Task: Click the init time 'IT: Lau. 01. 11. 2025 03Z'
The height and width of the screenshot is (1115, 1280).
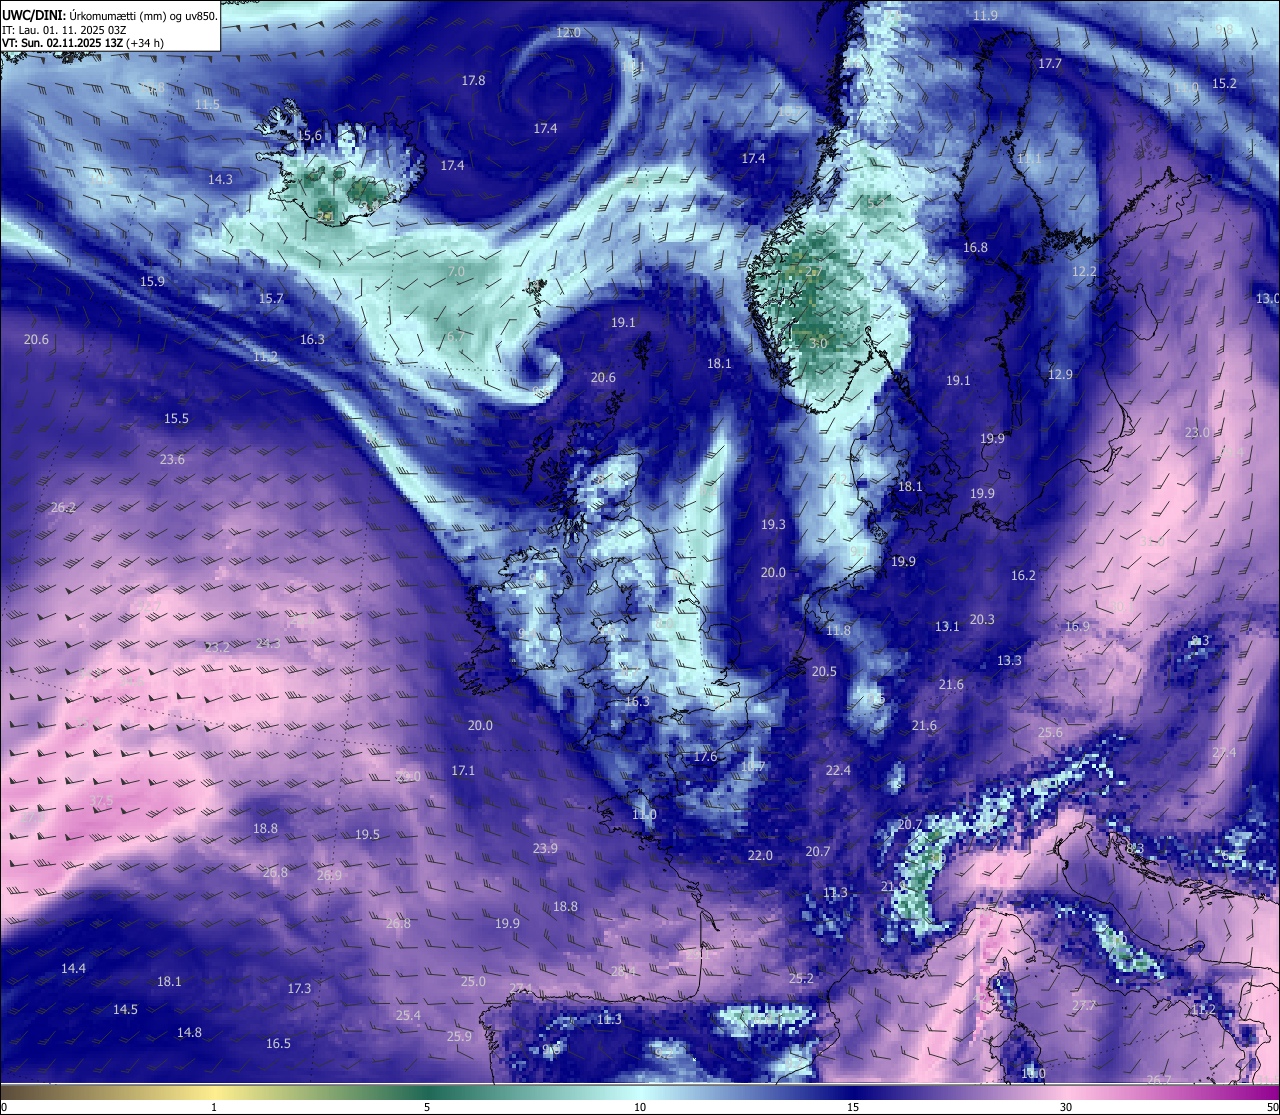Action: click(64, 29)
